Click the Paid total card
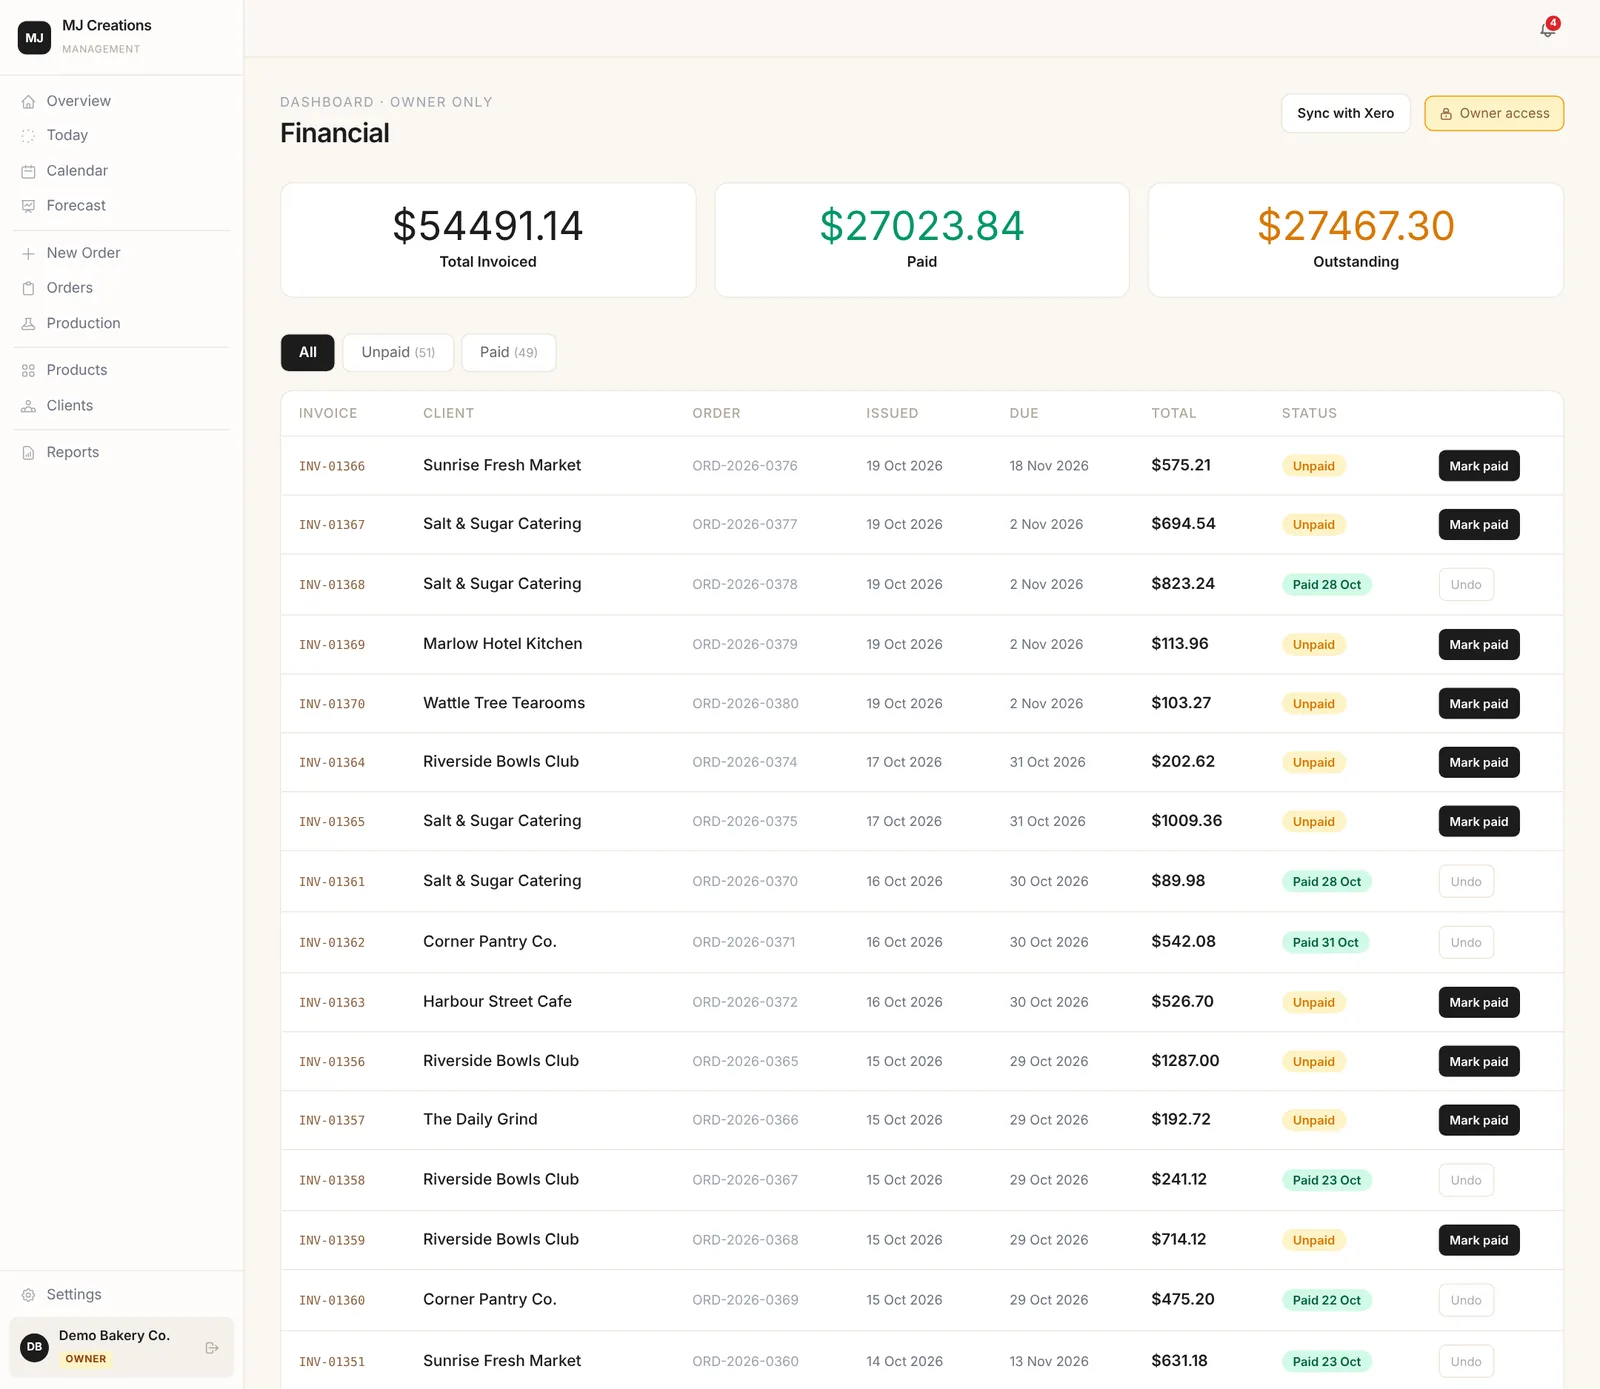The height and width of the screenshot is (1389, 1600). pyautogui.click(x=922, y=240)
